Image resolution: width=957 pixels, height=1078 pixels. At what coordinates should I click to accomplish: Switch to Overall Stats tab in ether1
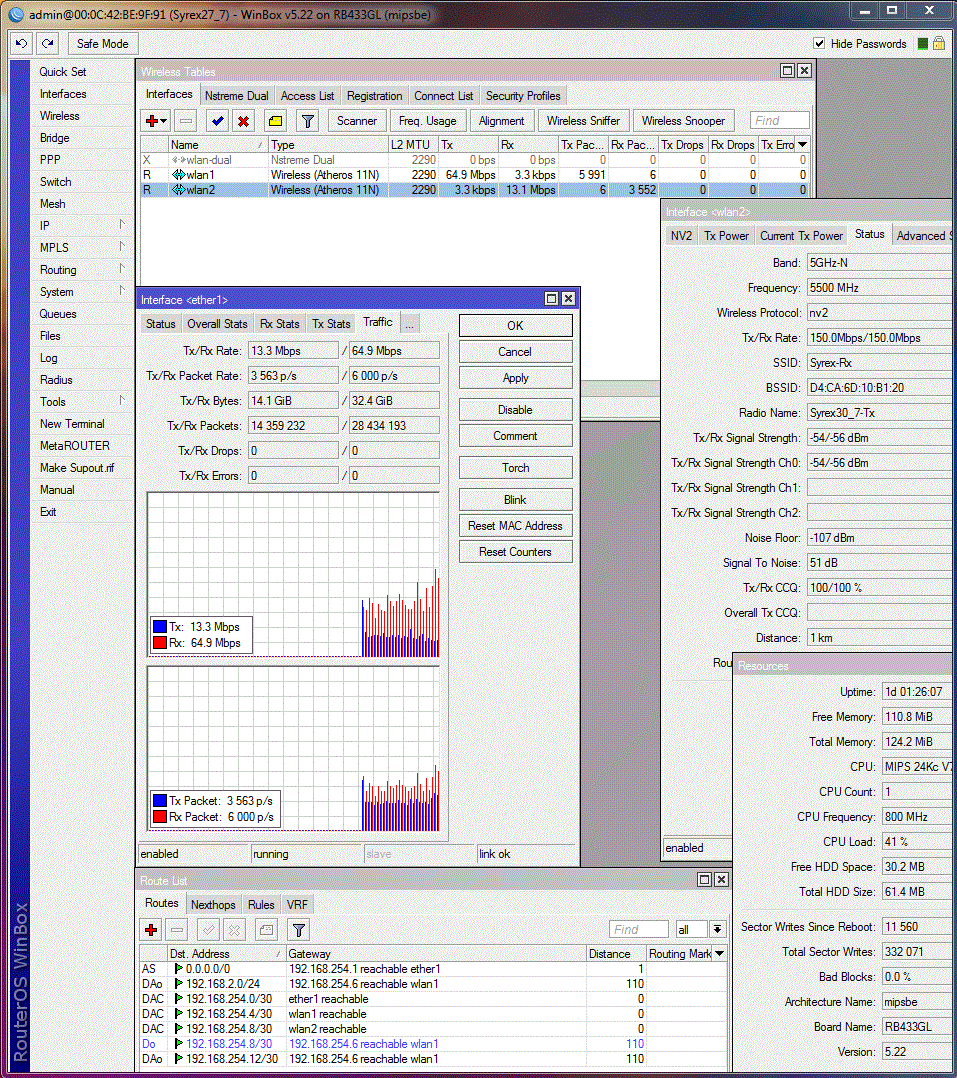[217, 324]
